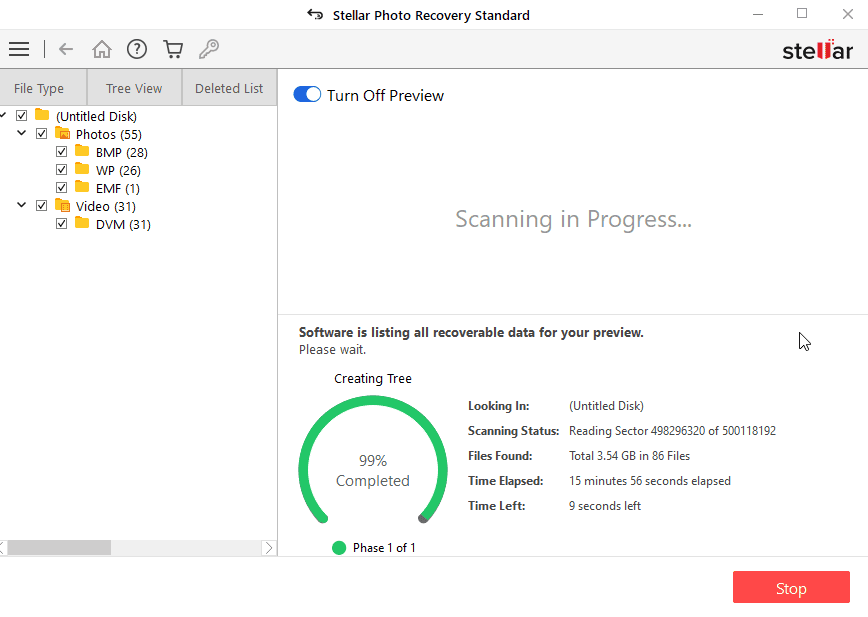Screen dimensions: 868x617
Task: Click the green Phase 1 indicator dot
Action: [339, 548]
